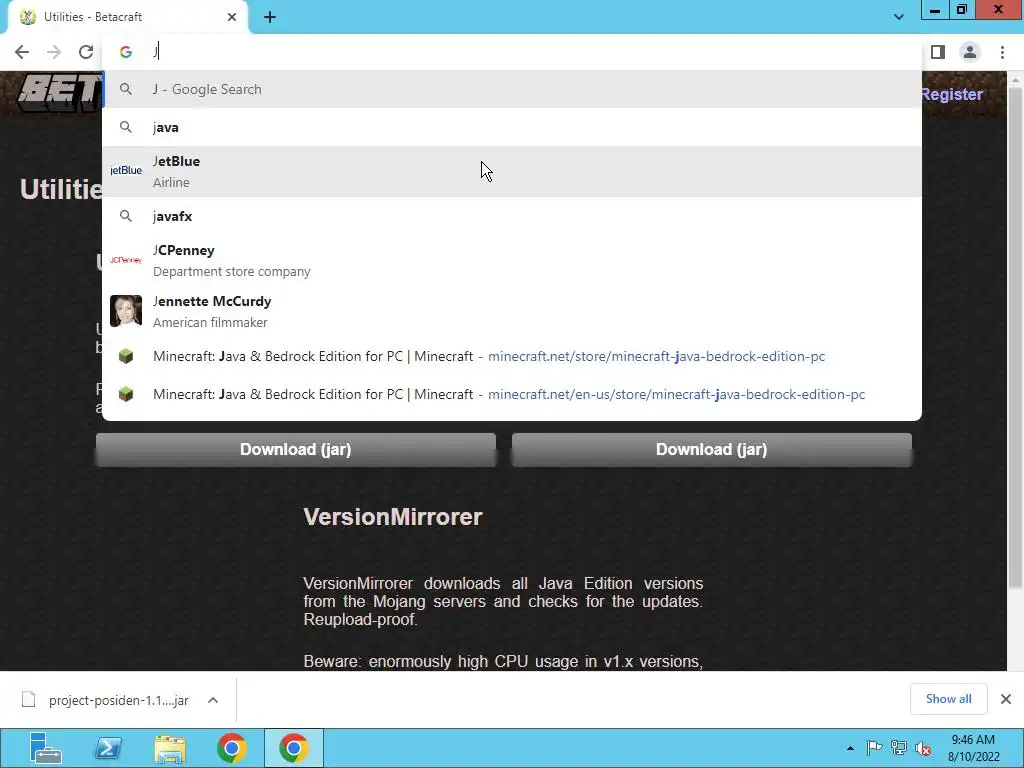Launch PowerShell from taskbar
Screen dimensions: 1024x768
click(x=108, y=748)
